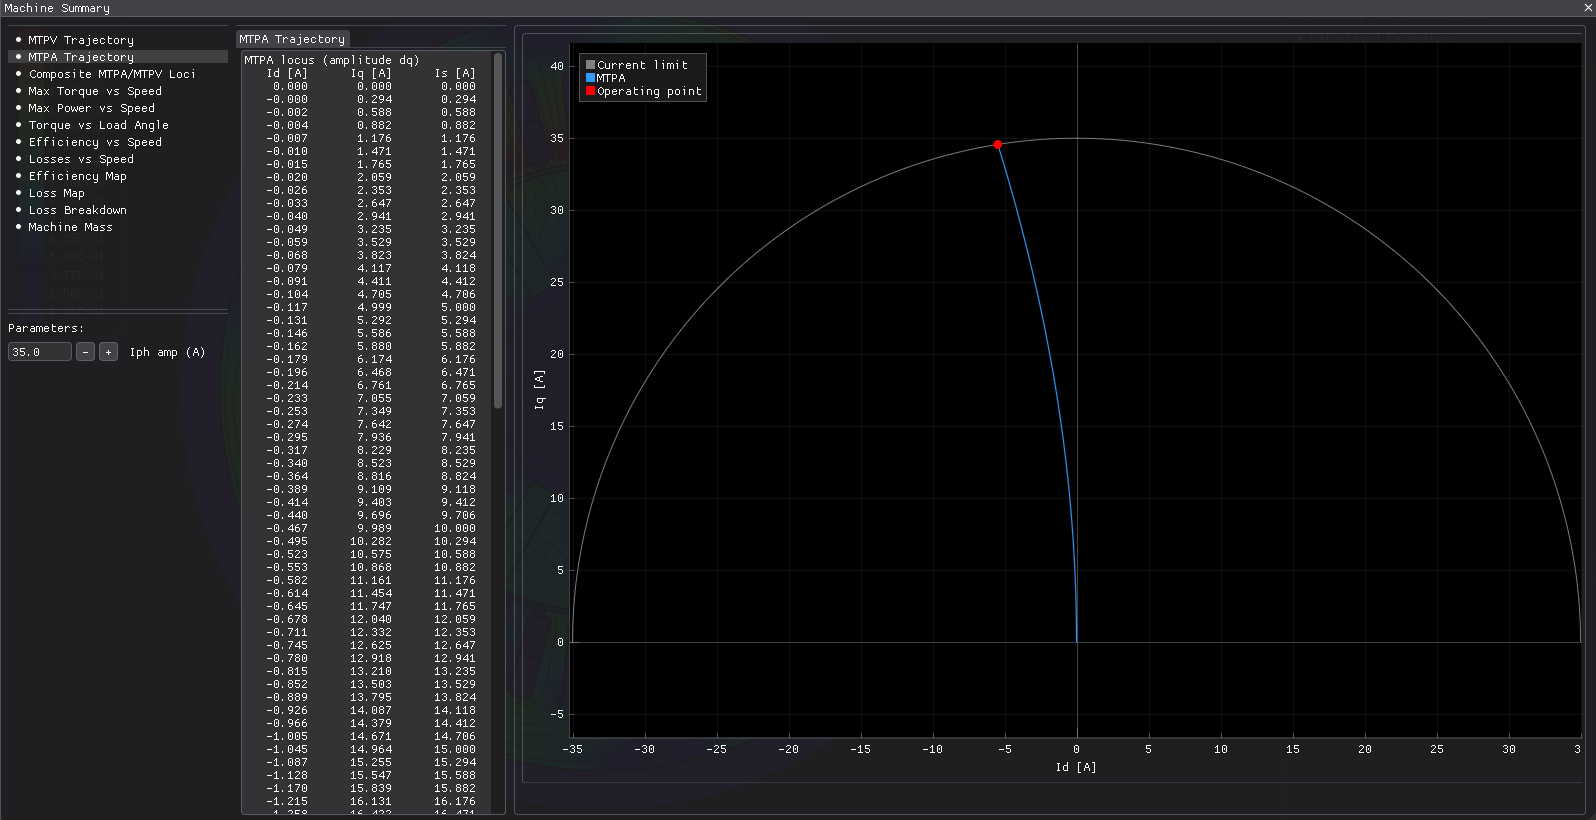
Task: Select Is value 10.000 in table
Action: (x=455, y=528)
